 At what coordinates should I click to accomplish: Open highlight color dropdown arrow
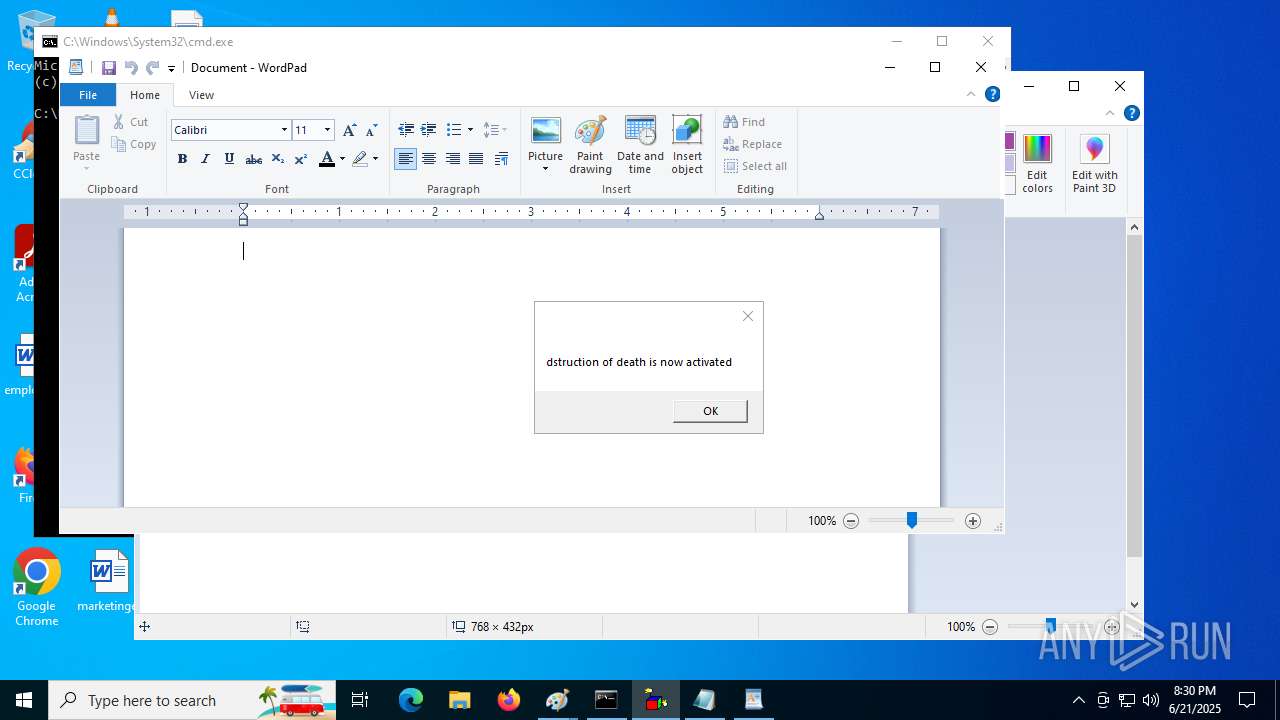(375, 159)
